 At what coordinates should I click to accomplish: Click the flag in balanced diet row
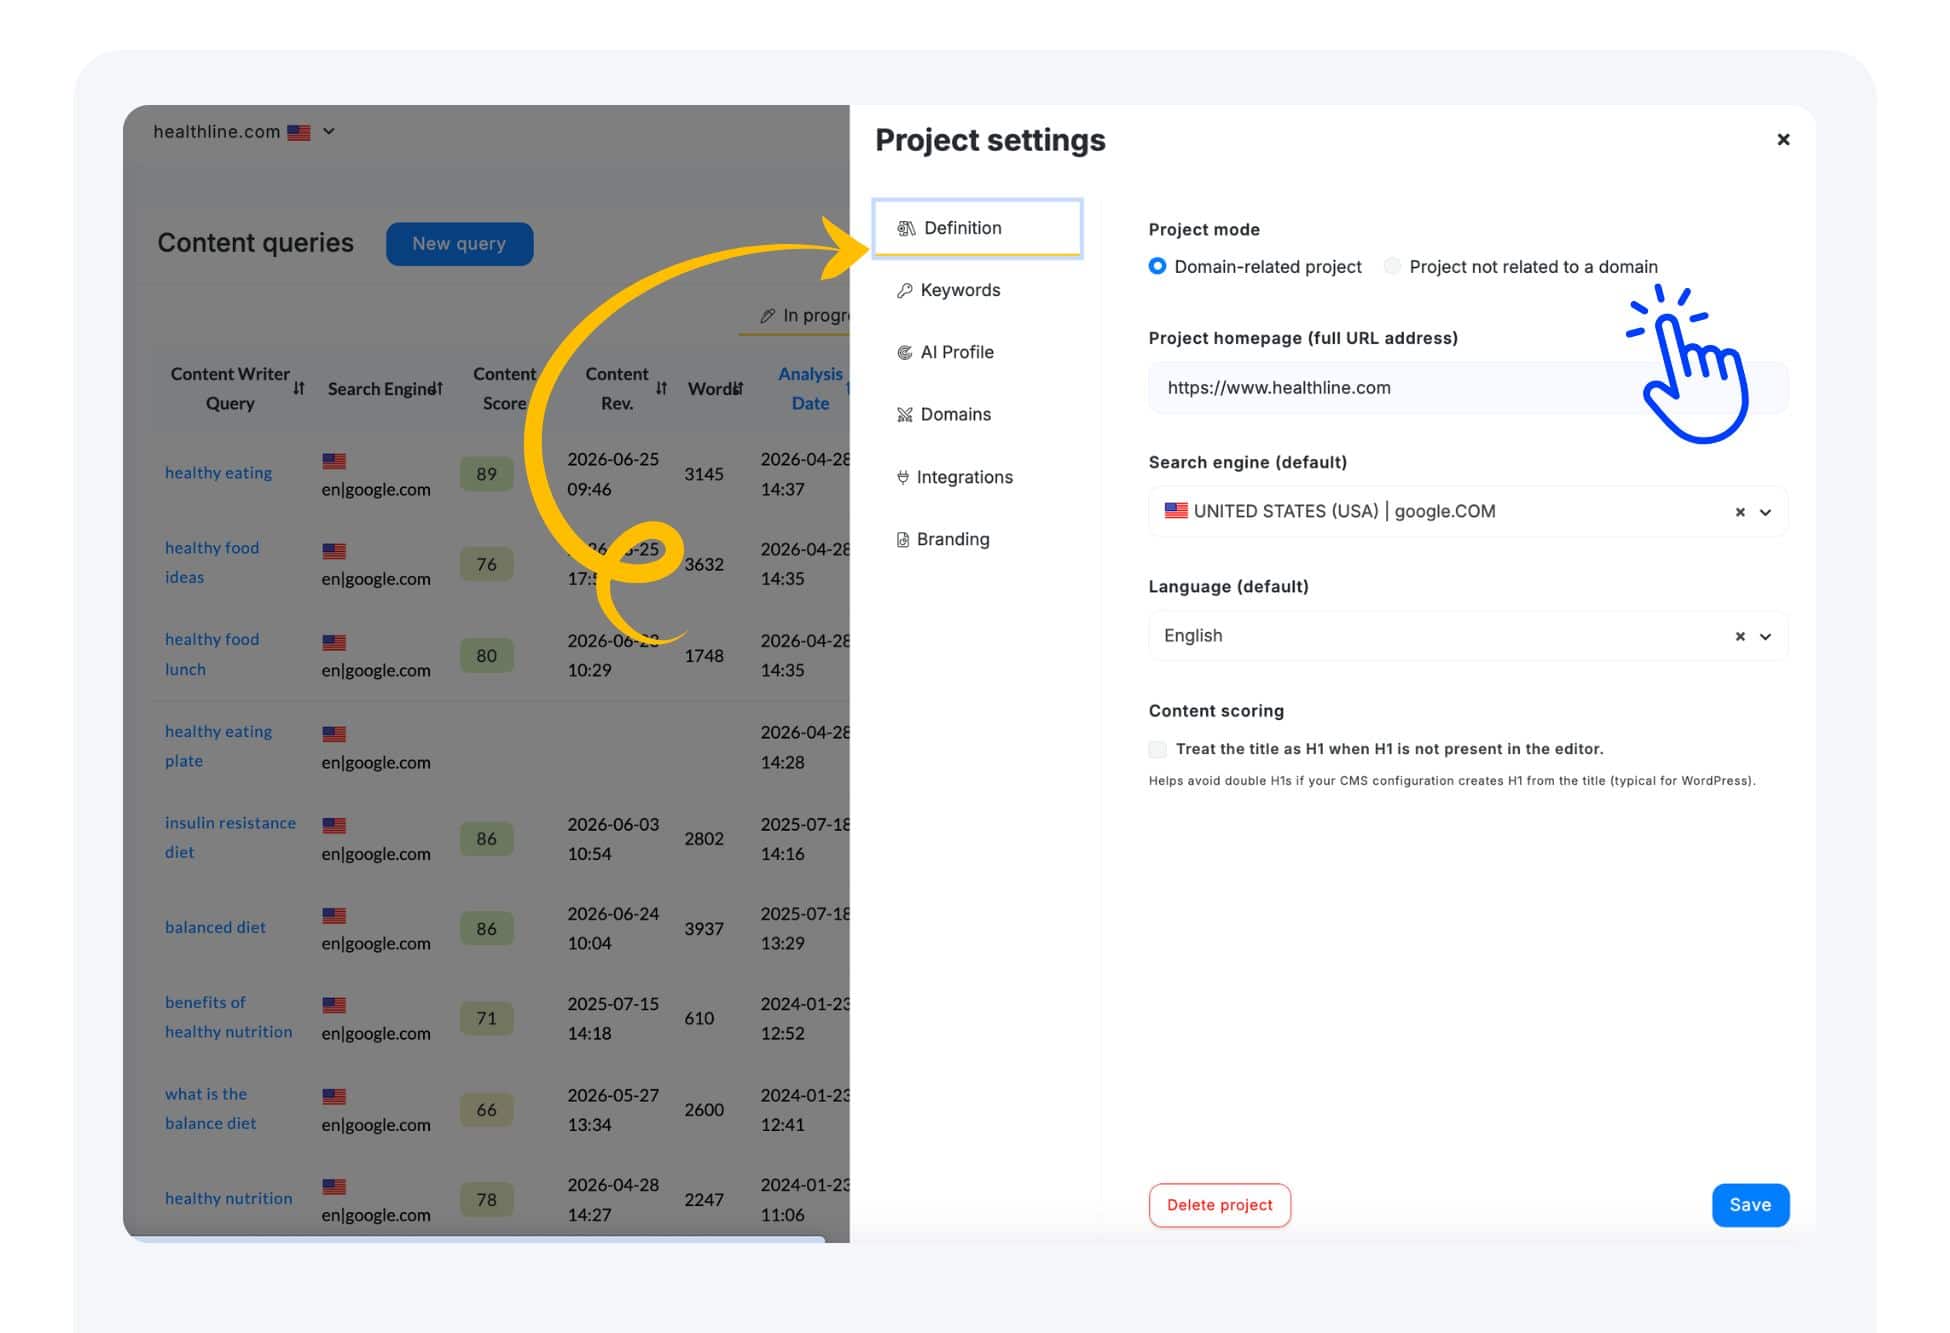pos(334,915)
